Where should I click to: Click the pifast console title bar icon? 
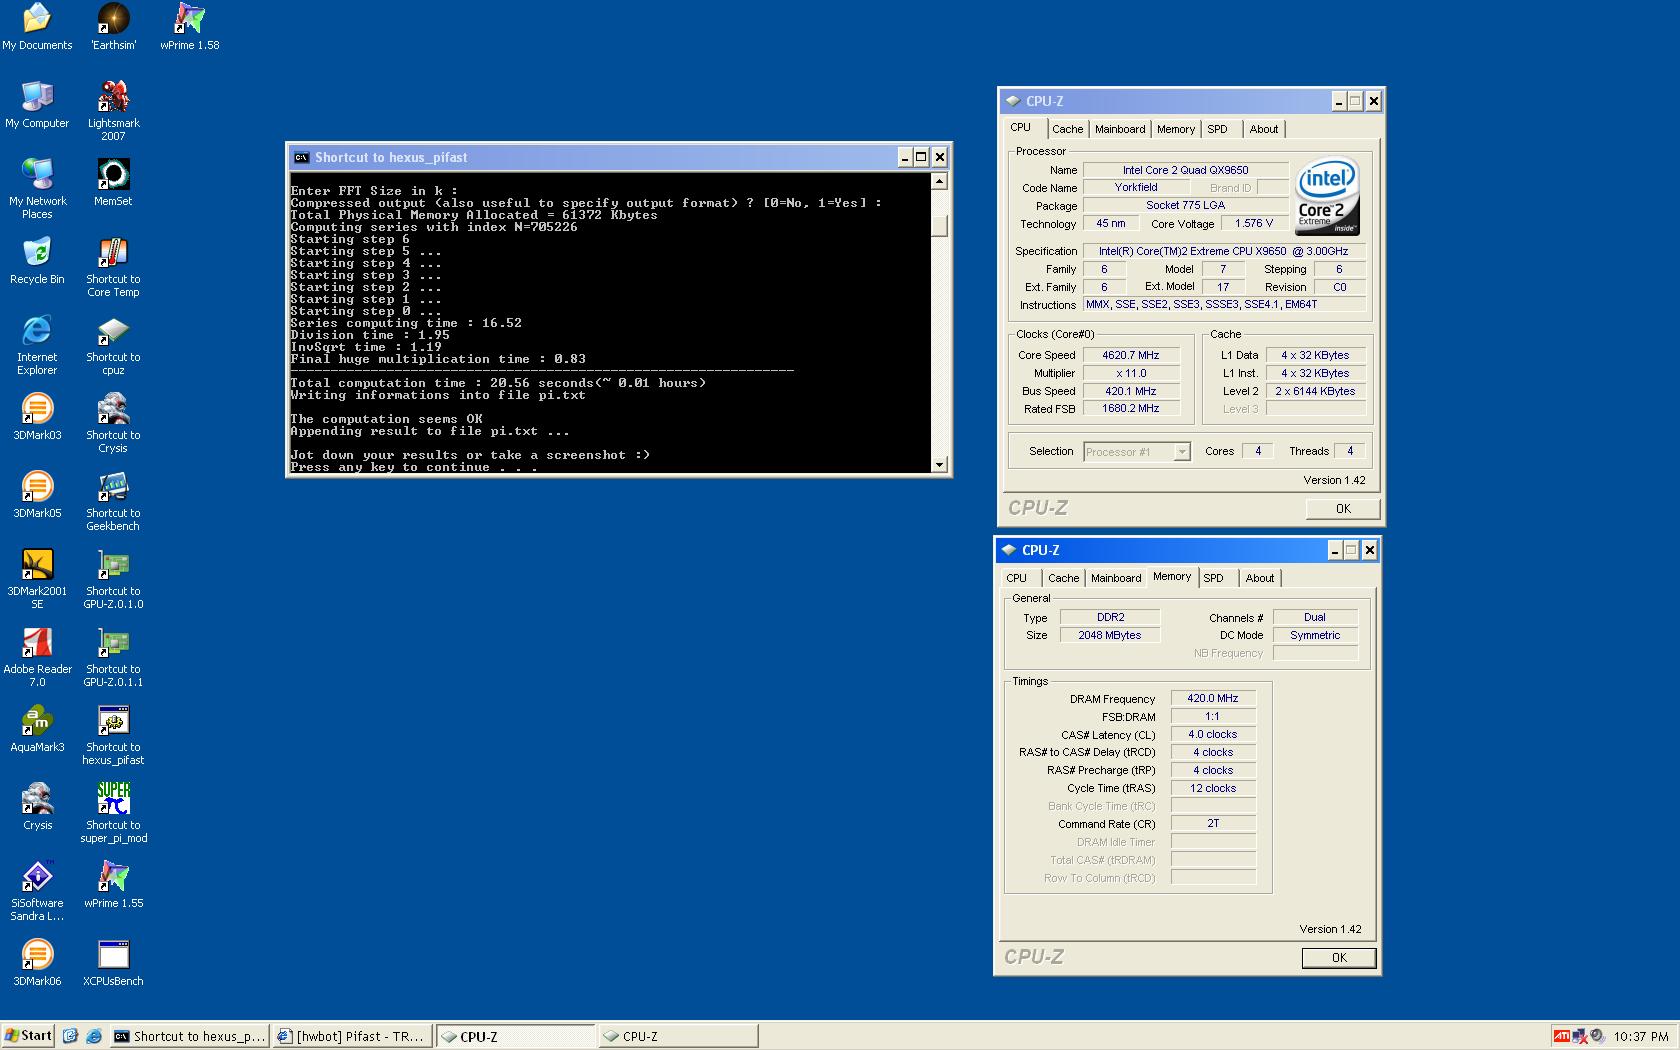[x=301, y=157]
